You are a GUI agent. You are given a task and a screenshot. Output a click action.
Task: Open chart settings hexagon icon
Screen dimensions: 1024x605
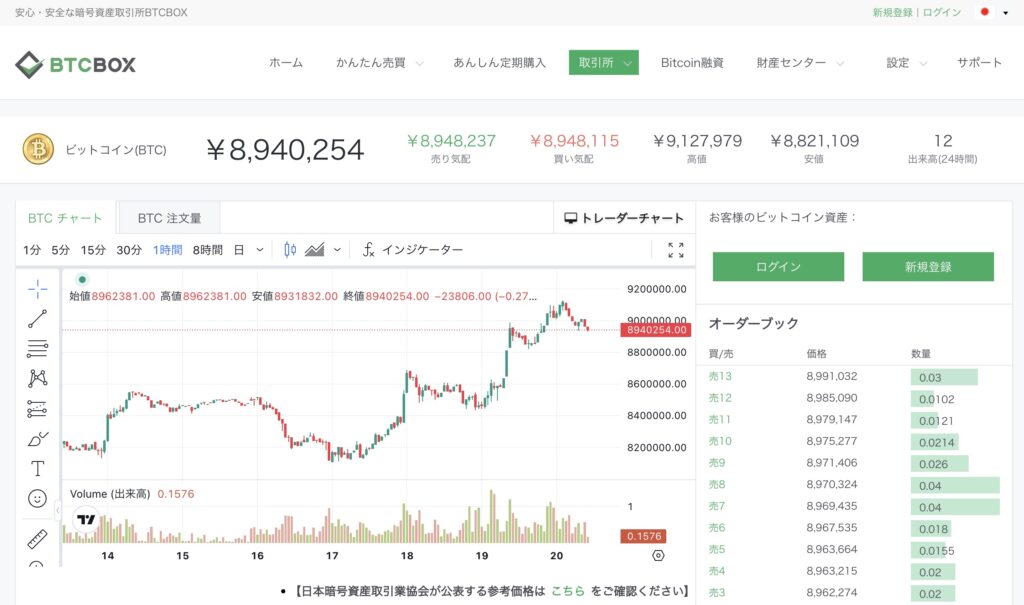pyautogui.click(x=658, y=555)
